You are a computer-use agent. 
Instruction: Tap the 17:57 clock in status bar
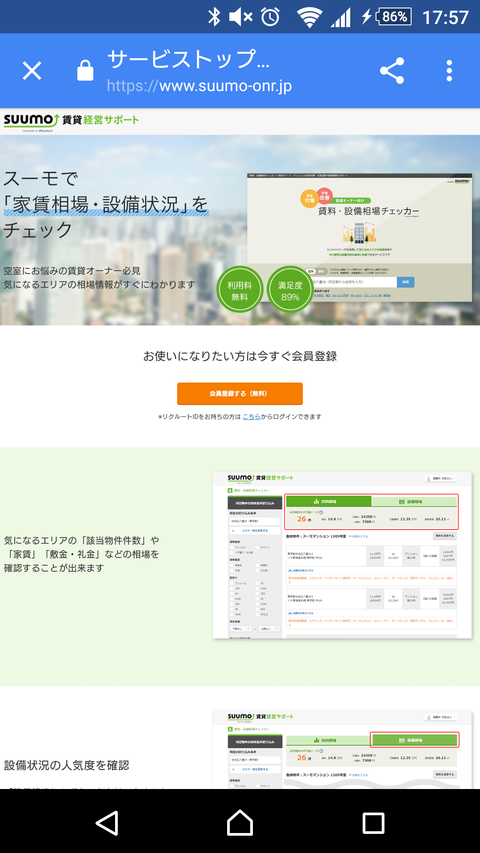click(x=445, y=17)
